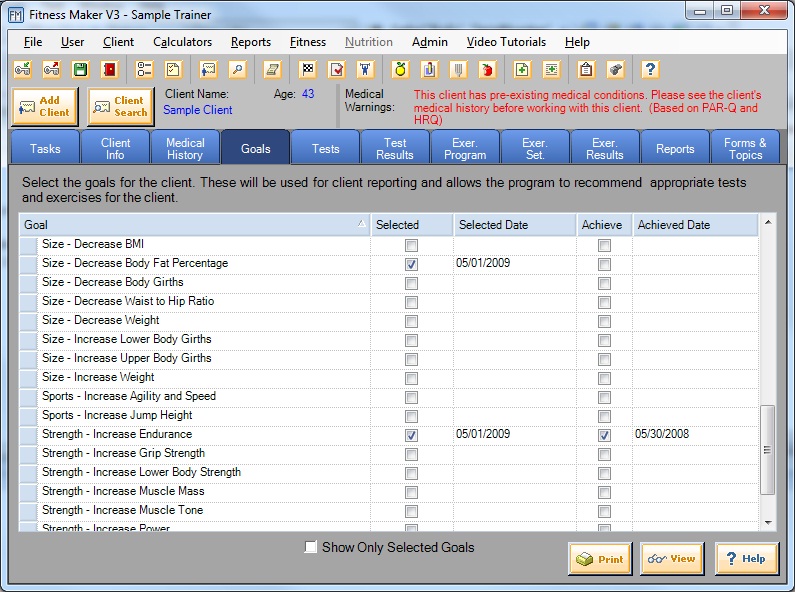Open the Client menu

[x=118, y=42]
